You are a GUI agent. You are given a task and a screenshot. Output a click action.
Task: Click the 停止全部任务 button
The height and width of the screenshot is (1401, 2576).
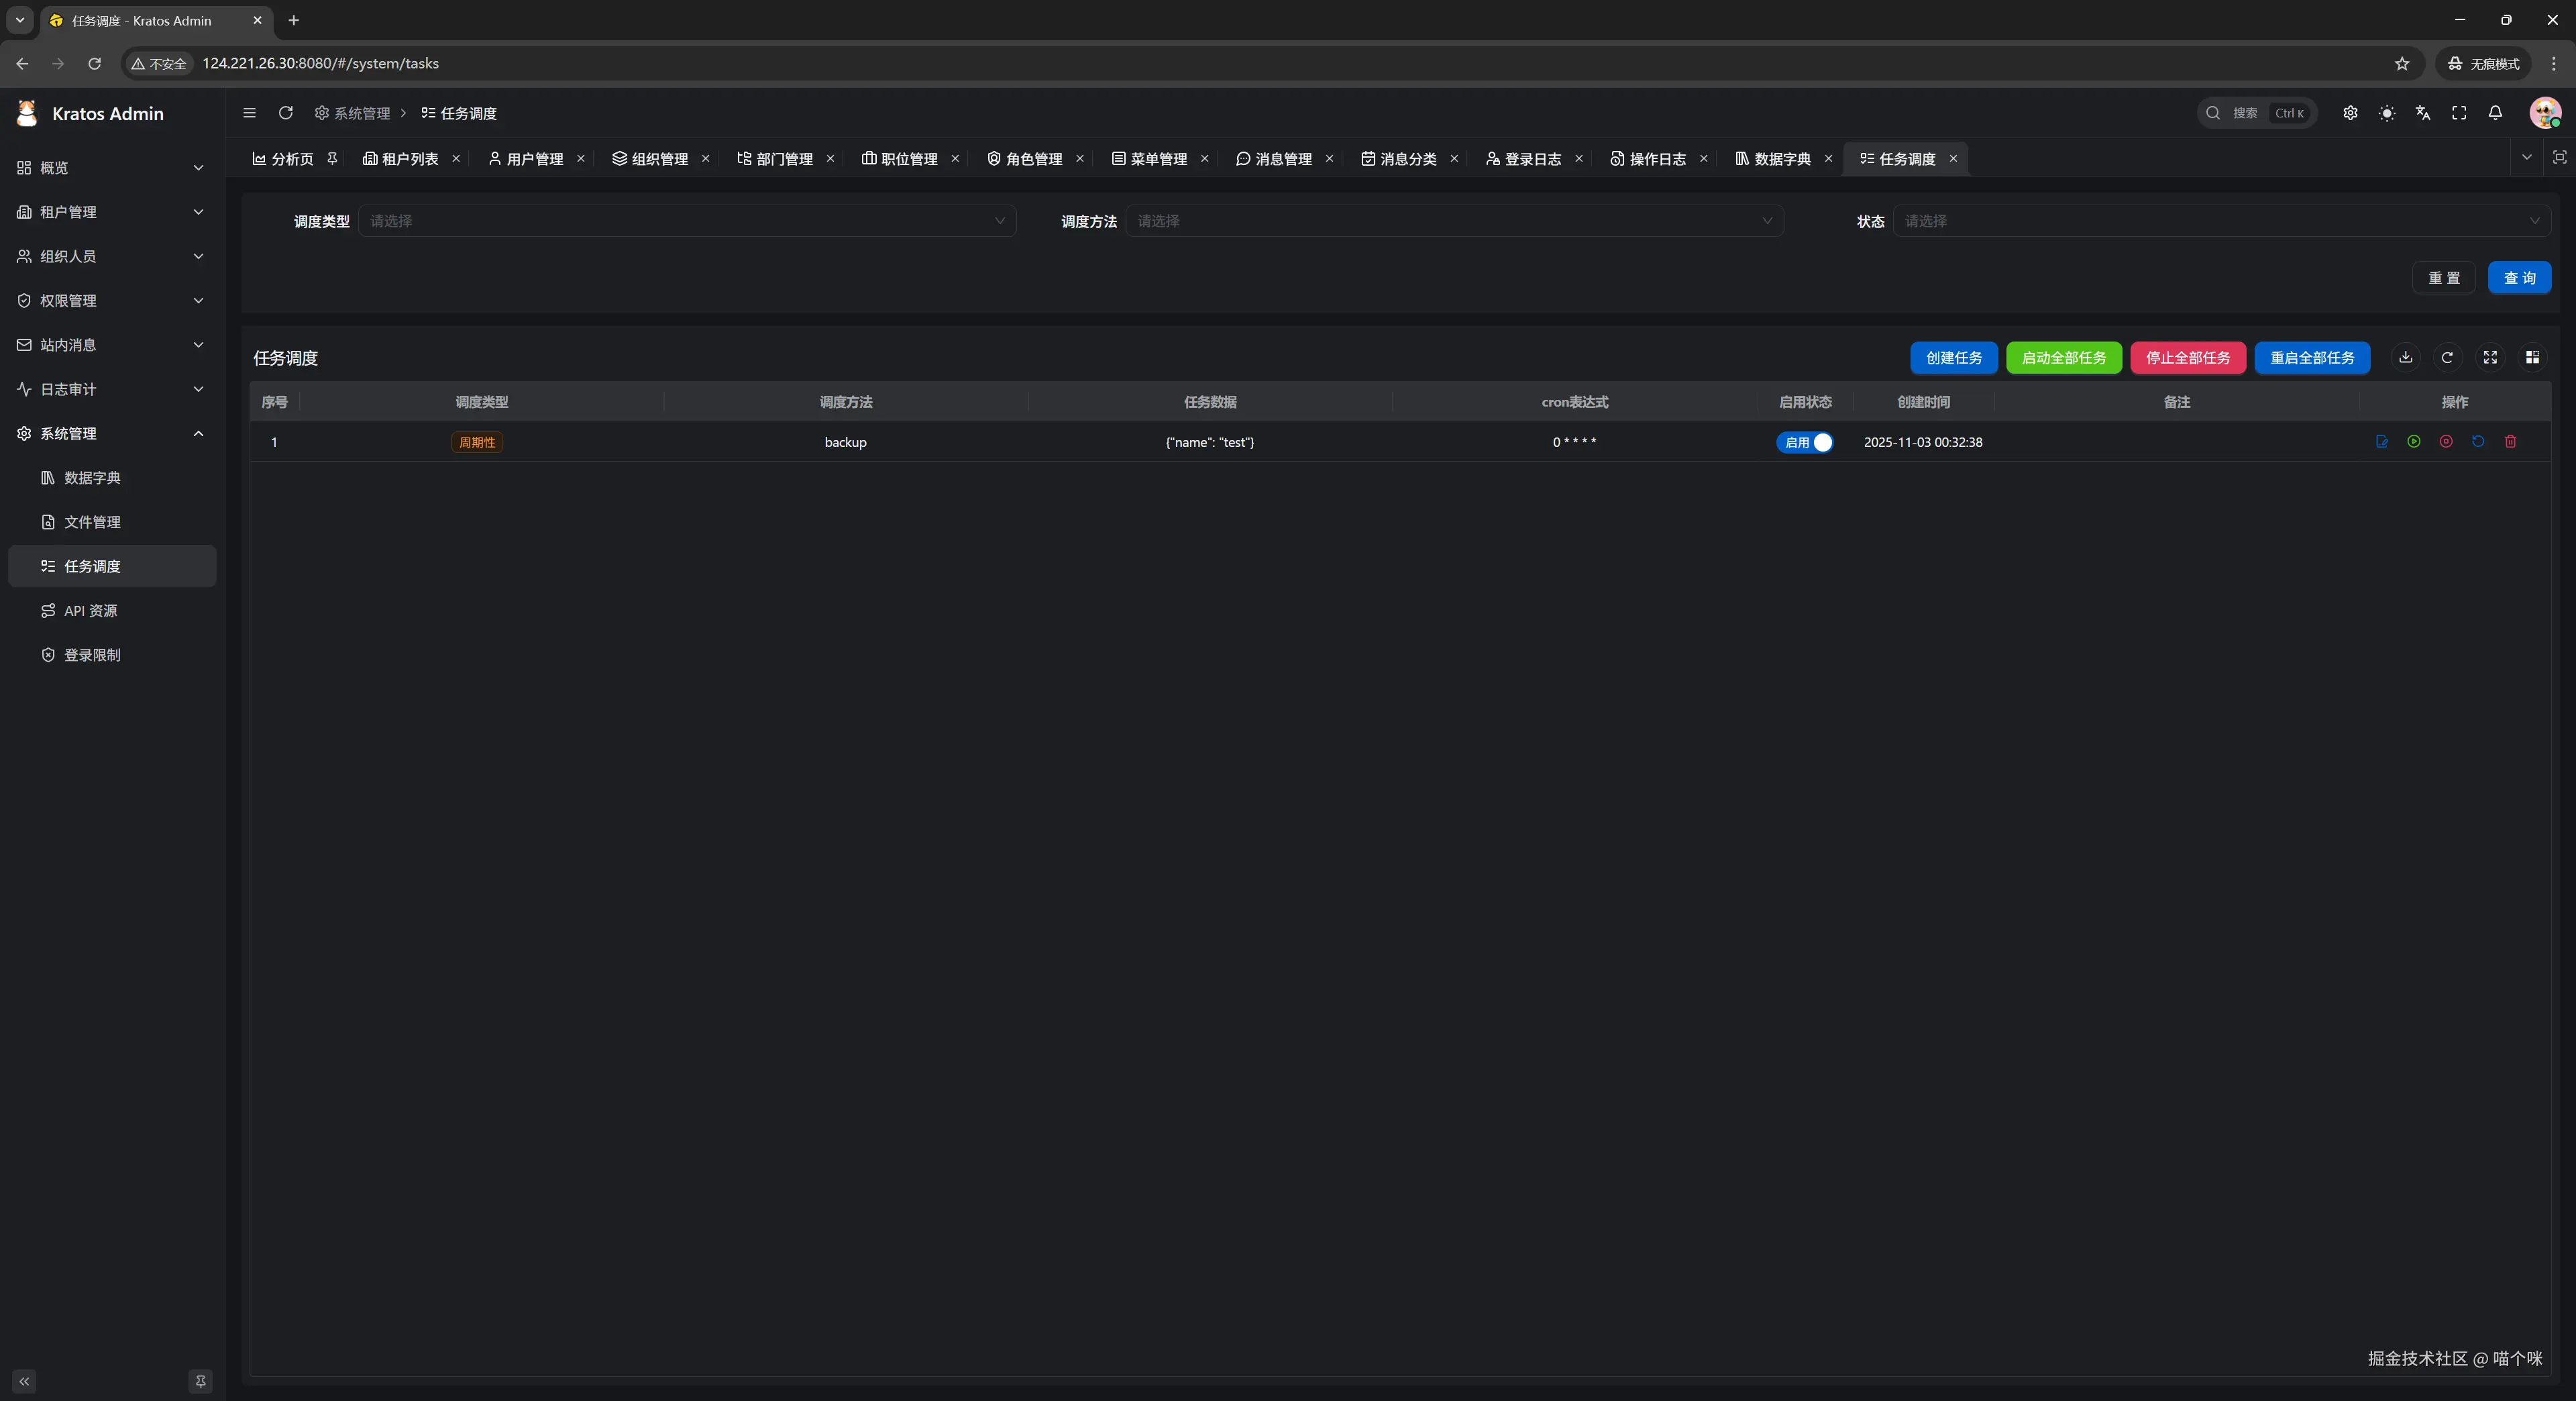2187,357
